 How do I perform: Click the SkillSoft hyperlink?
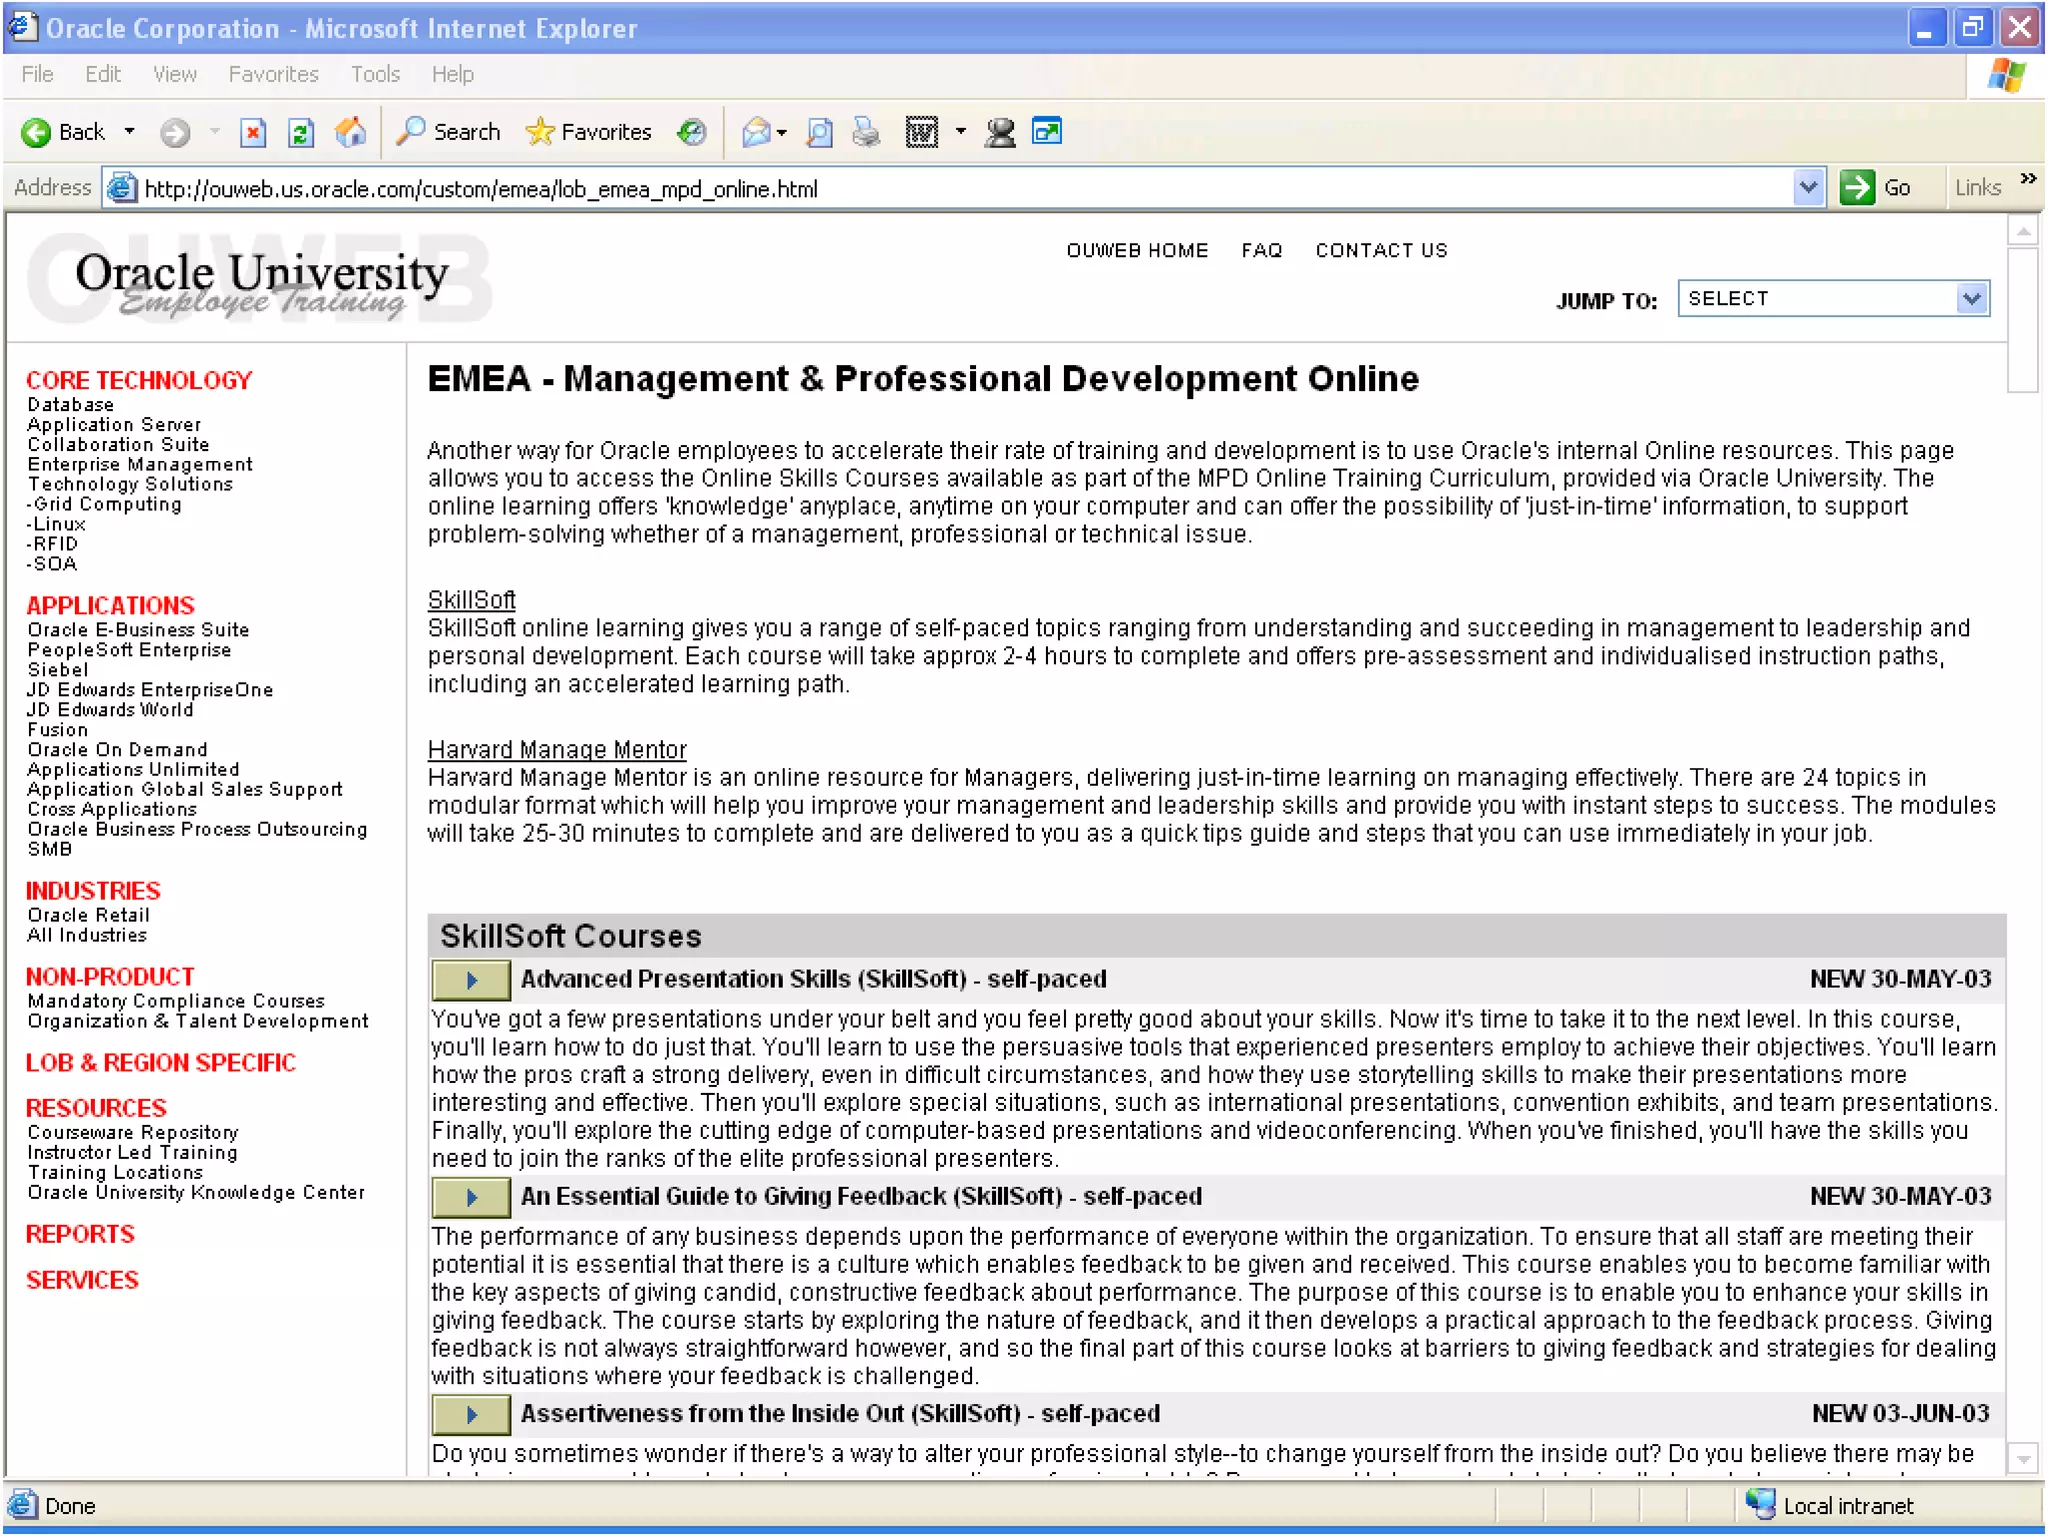[471, 600]
